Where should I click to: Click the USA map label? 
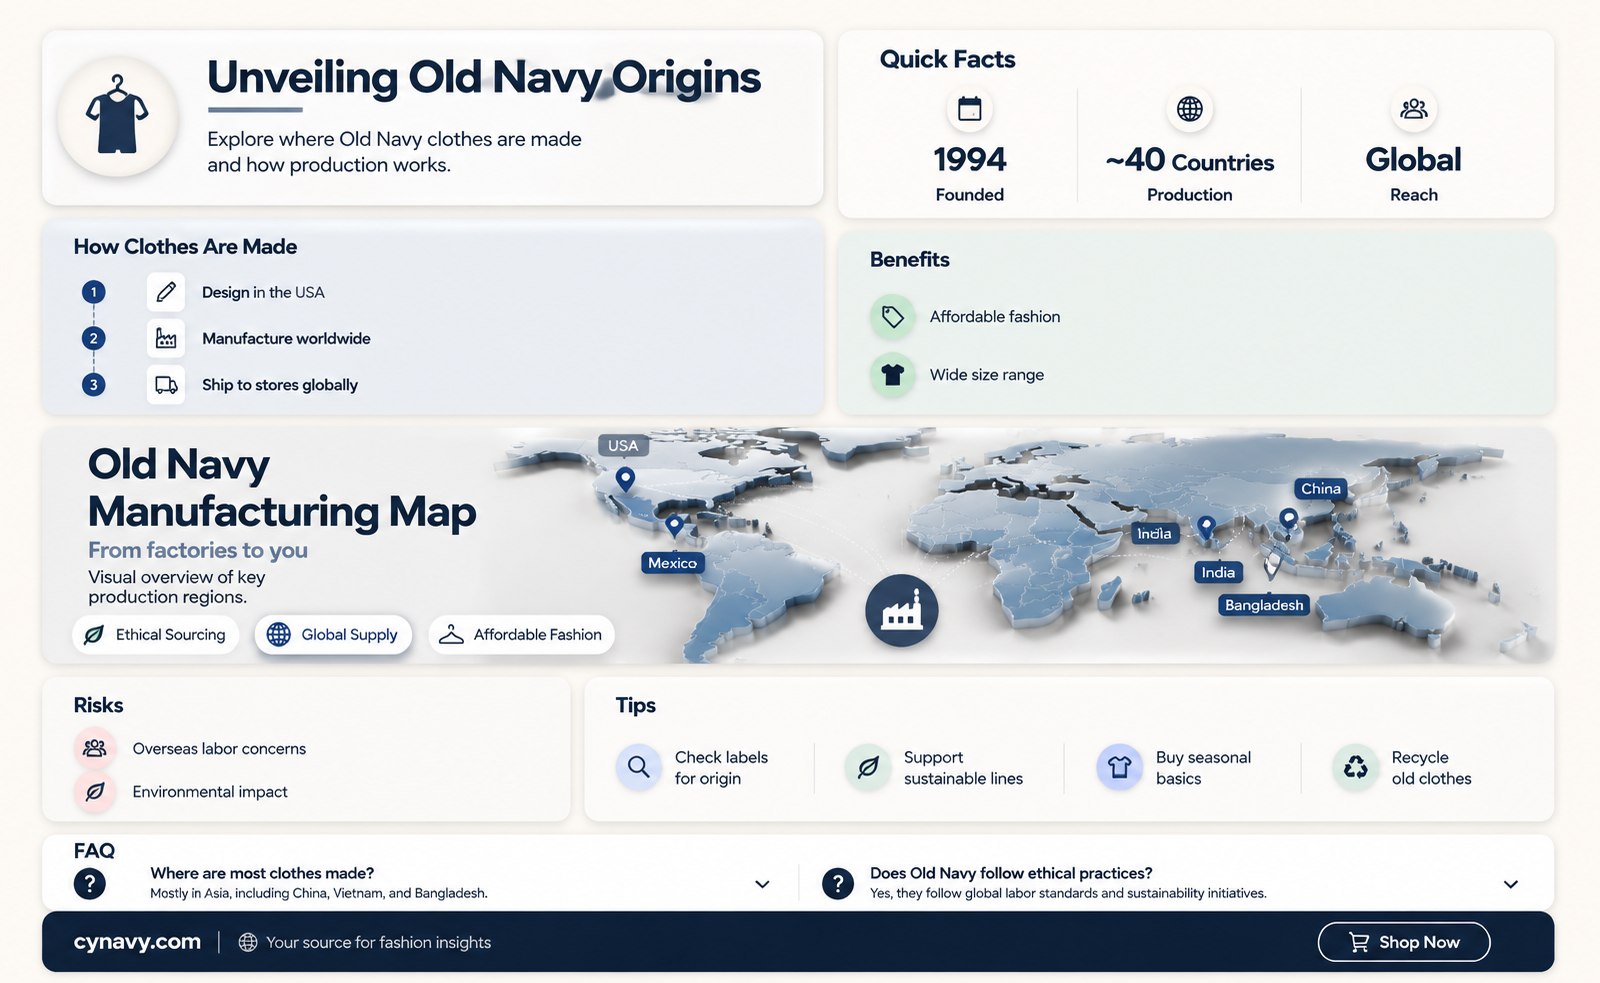[623, 446]
